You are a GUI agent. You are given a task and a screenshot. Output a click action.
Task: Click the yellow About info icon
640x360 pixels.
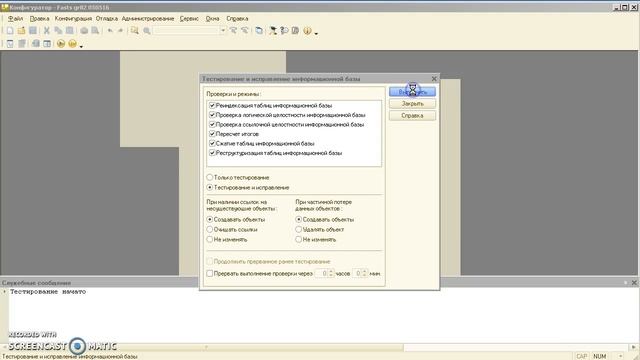coord(307,31)
